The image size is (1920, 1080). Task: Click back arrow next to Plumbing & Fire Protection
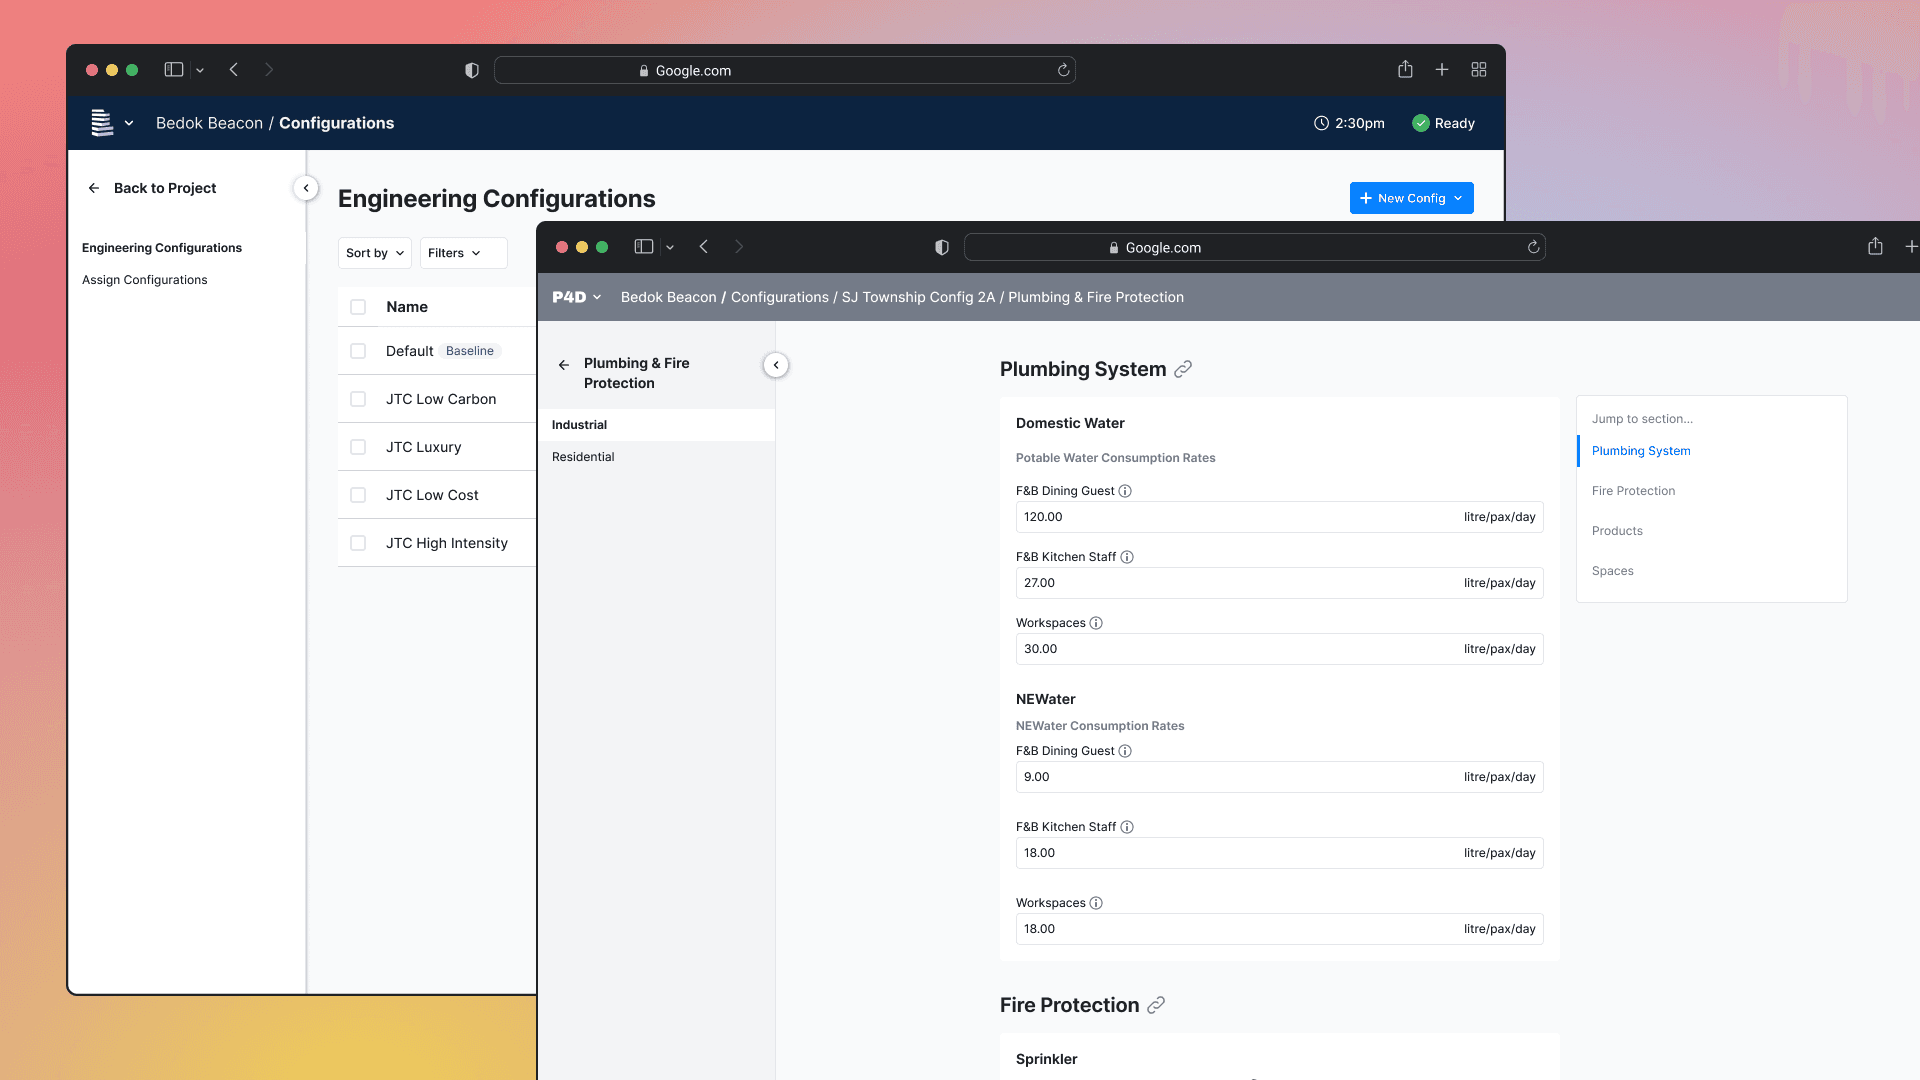pos(564,365)
